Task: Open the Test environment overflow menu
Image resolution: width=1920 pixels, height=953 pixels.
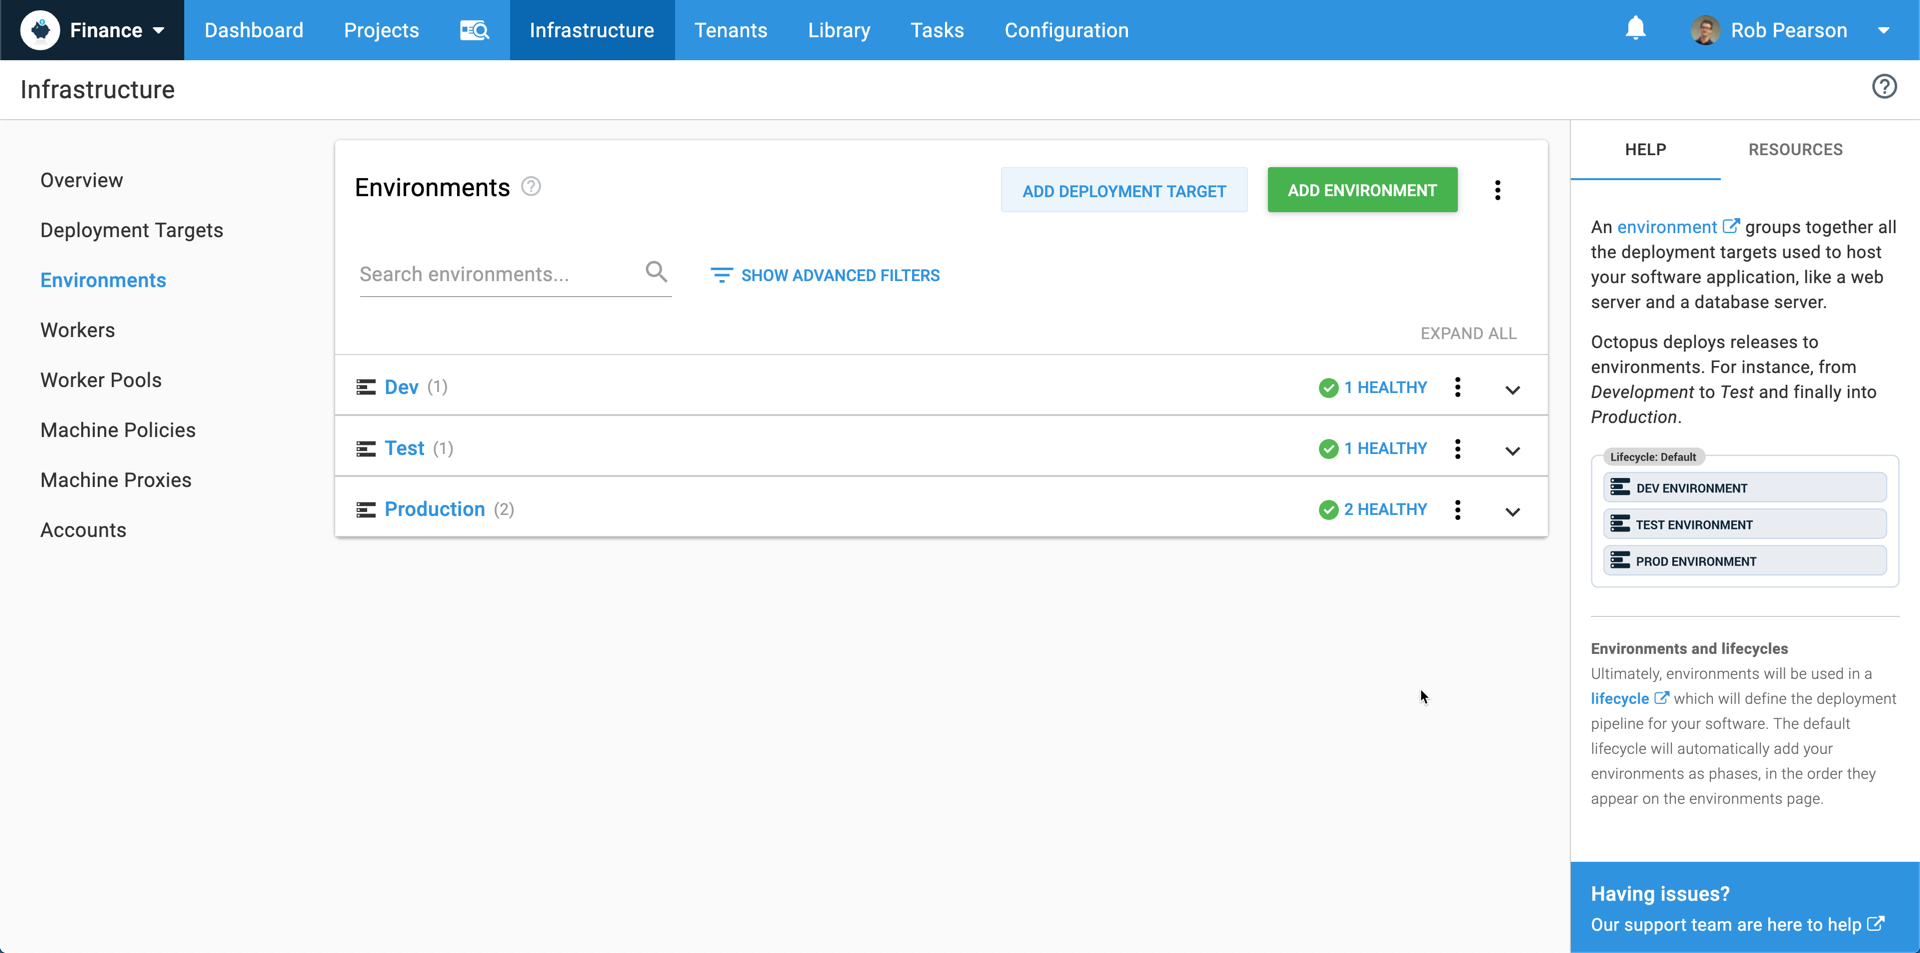Action: pos(1457,449)
